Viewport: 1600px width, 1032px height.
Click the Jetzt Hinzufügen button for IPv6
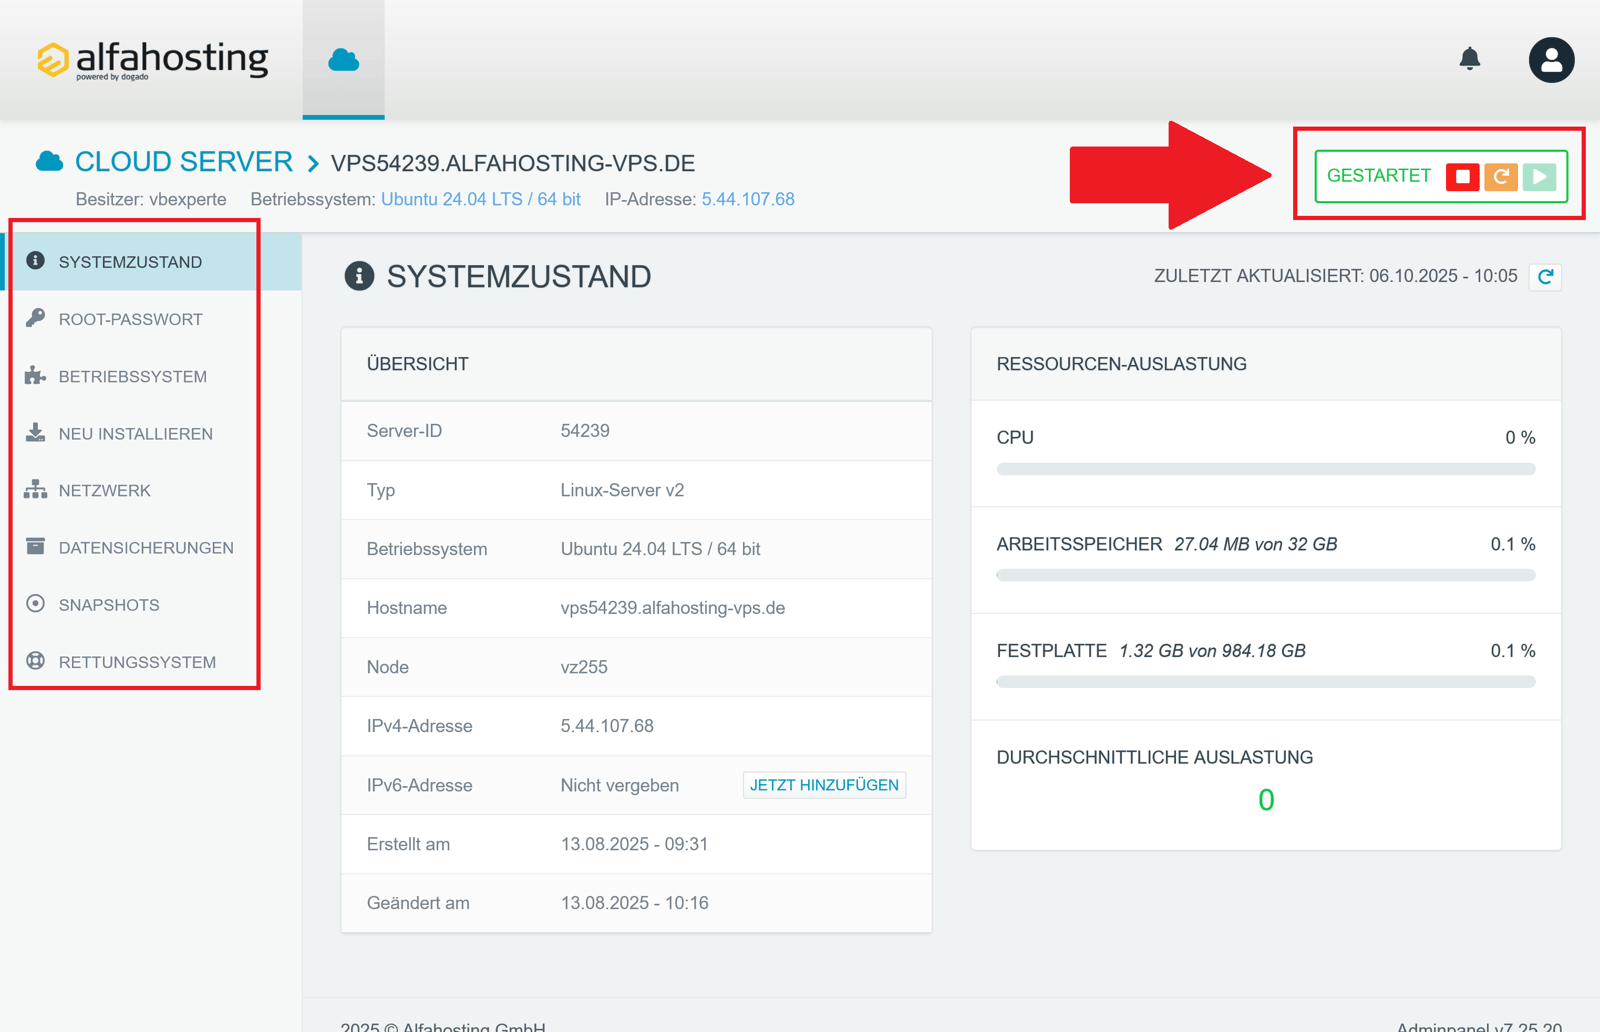(x=823, y=784)
